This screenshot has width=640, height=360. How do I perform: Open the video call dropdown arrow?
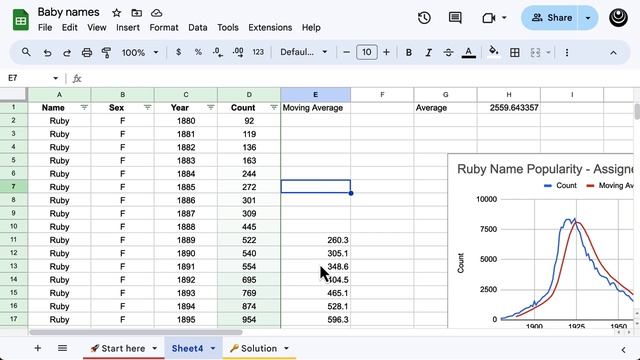[x=504, y=18]
